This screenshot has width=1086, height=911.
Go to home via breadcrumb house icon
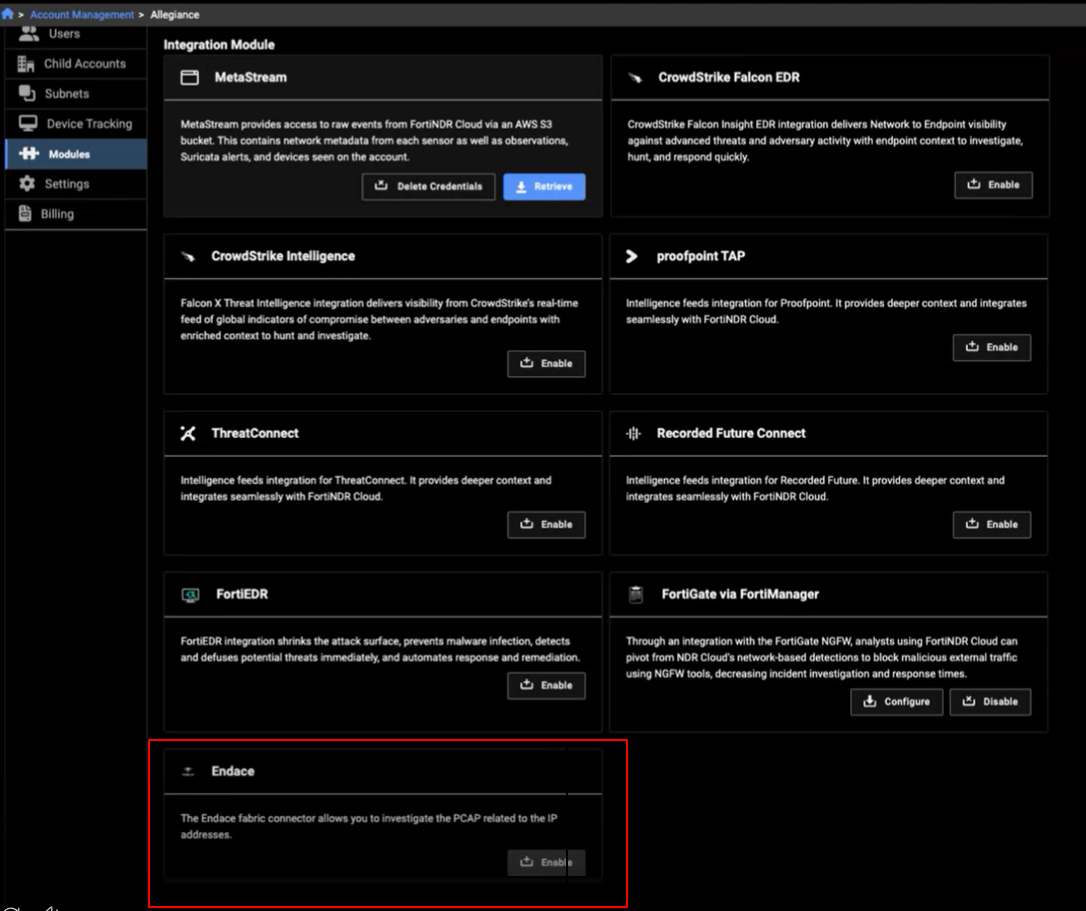8,14
